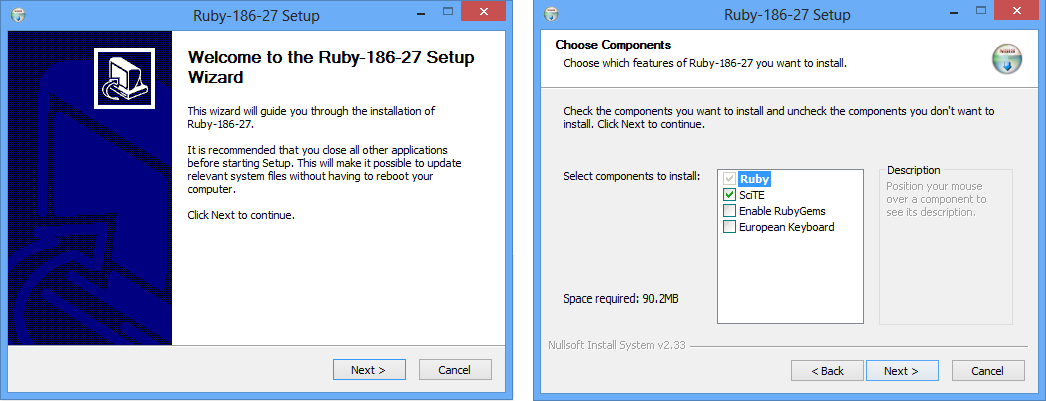Screen dimensions: 1046x401
Task: Cancel the Choose Components window
Action: pyautogui.click(x=988, y=371)
